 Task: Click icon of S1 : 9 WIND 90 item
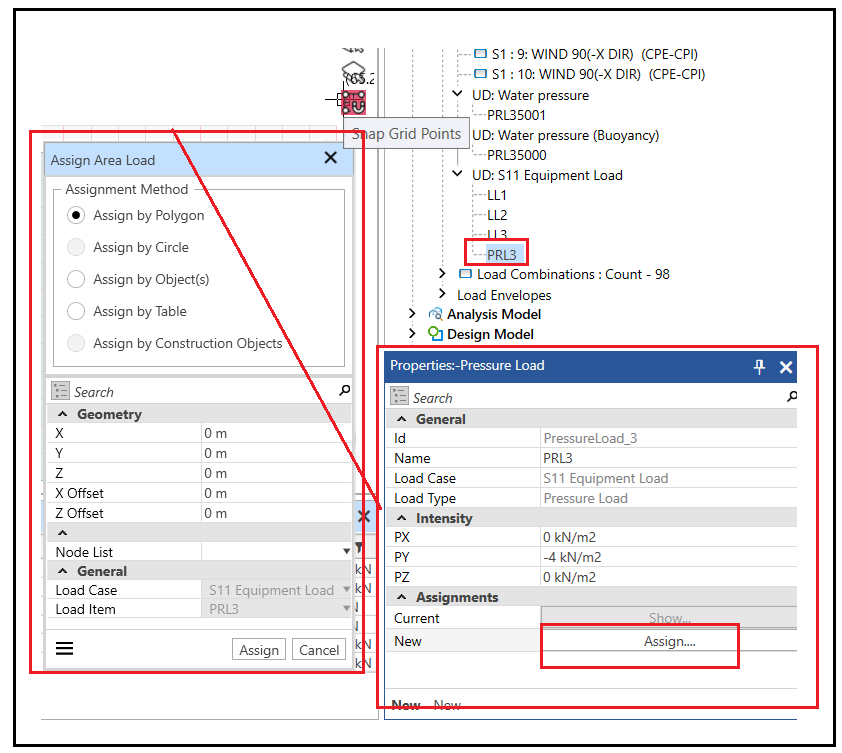coord(480,53)
